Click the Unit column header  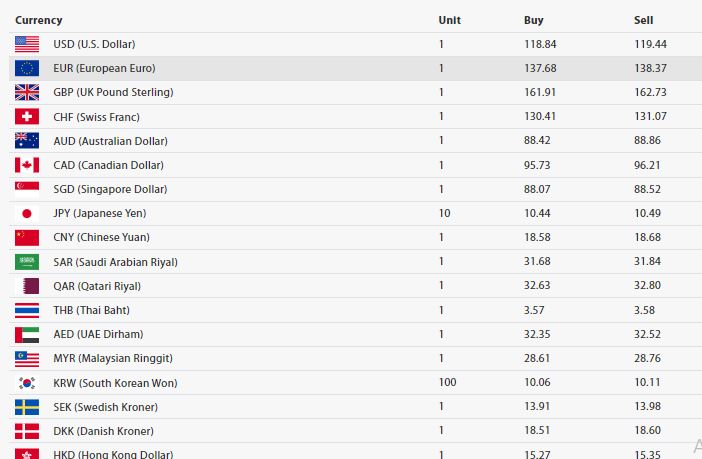tap(449, 20)
